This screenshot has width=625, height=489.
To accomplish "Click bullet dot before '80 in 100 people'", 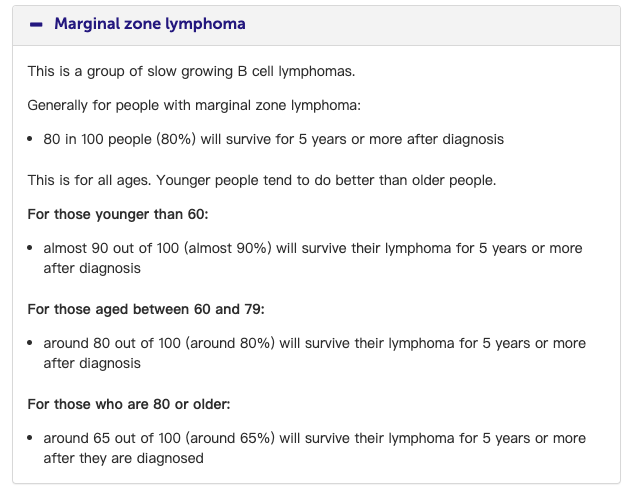I will [30, 139].
